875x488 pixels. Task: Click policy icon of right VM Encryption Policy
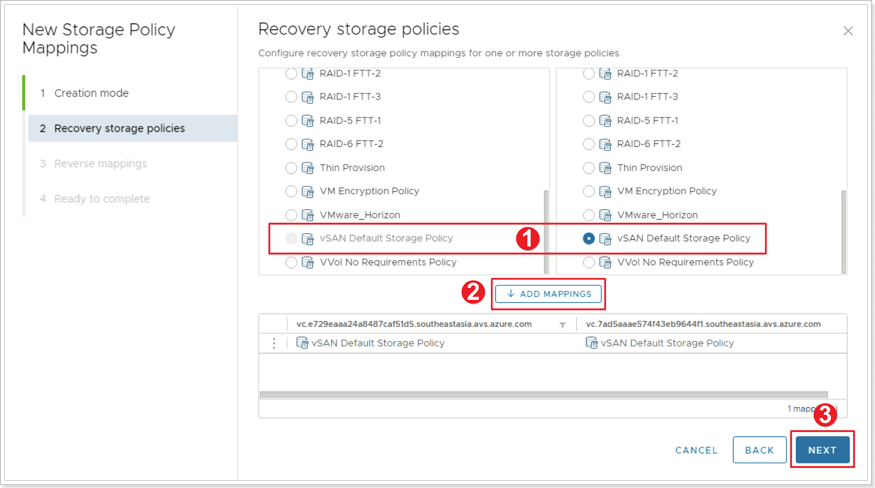[605, 192]
